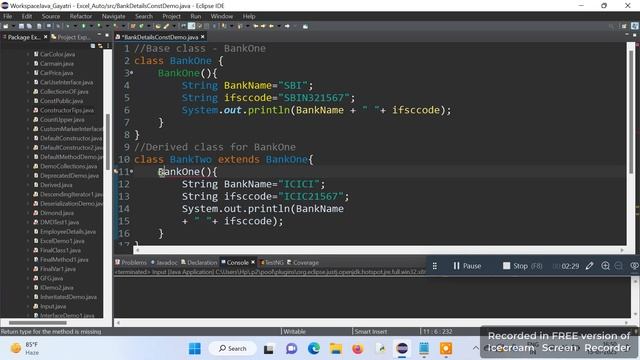Open Windows Start menu

(x=195, y=348)
